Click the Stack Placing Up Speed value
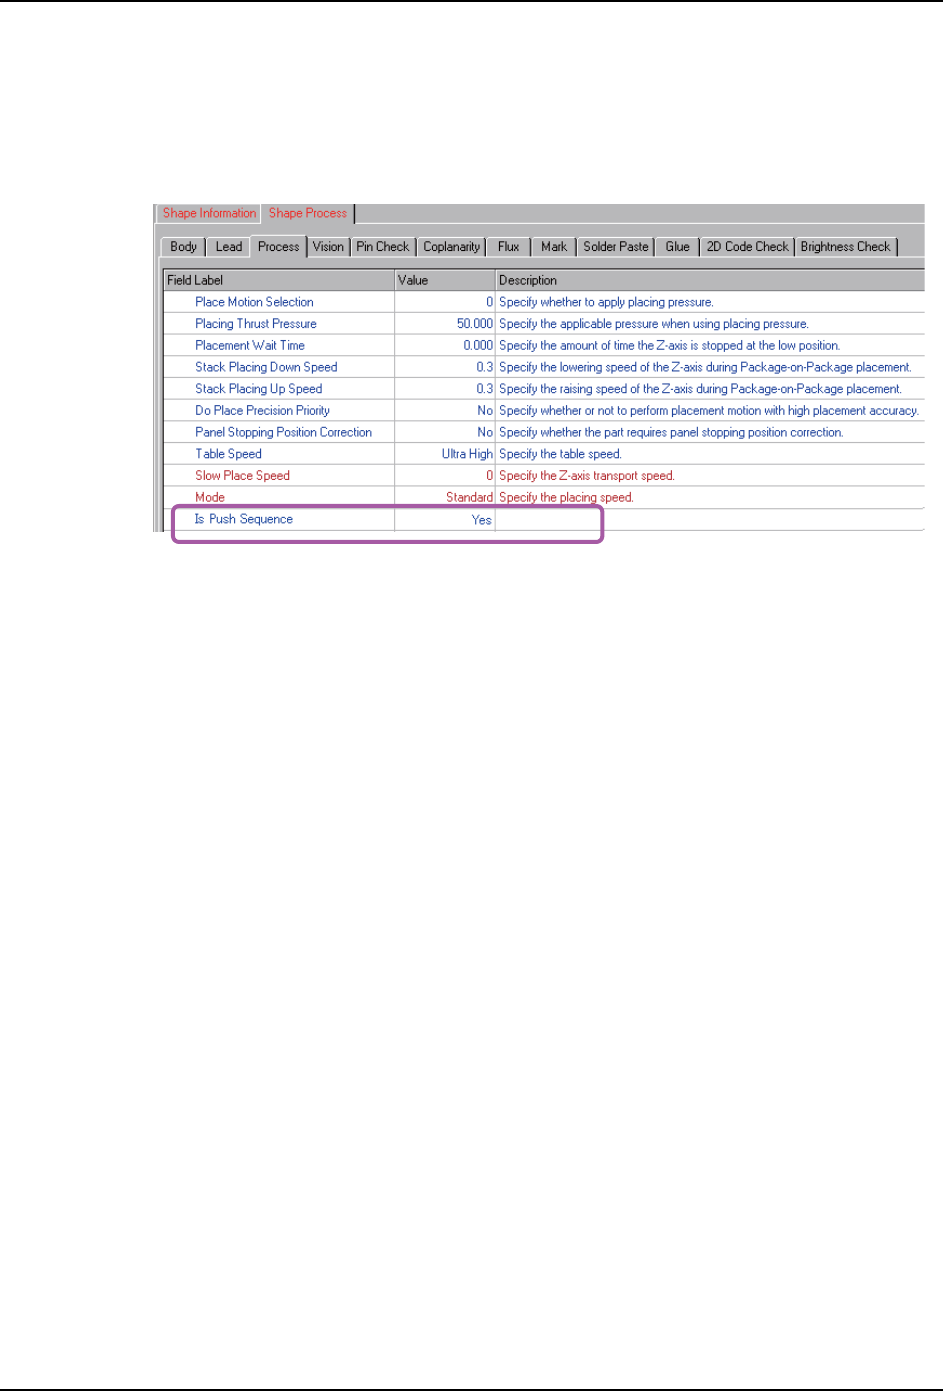This screenshot has height=1391, width=943. click(485, 389)
